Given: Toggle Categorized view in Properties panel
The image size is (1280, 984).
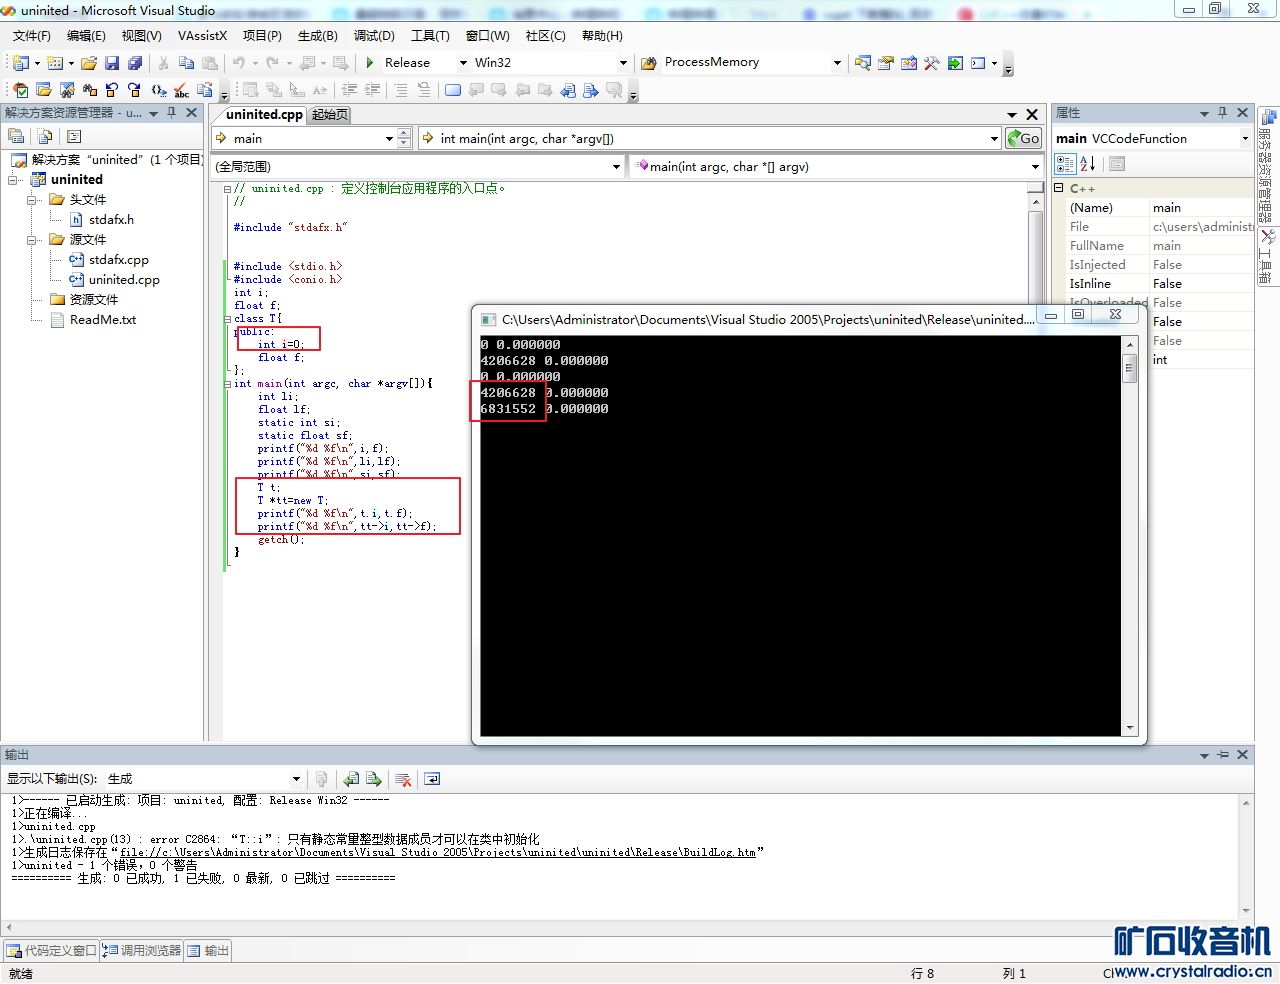Looking at the screenshot, I should tap(1065, 164).
